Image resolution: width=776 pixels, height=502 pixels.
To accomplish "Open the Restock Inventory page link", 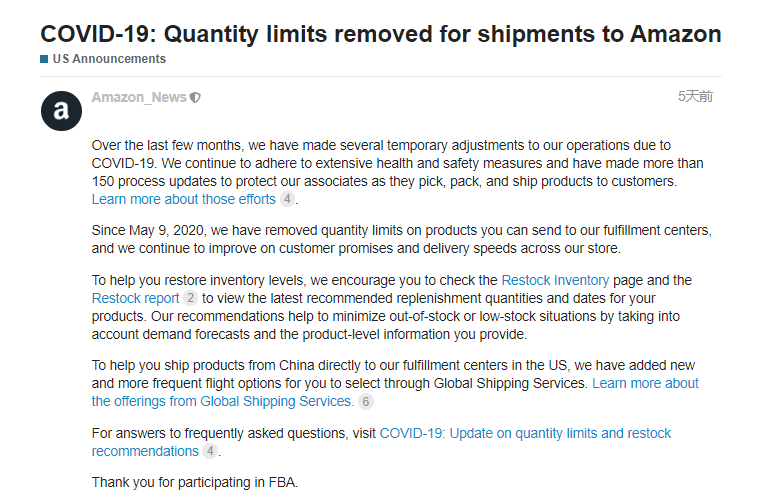I will 555,280.
